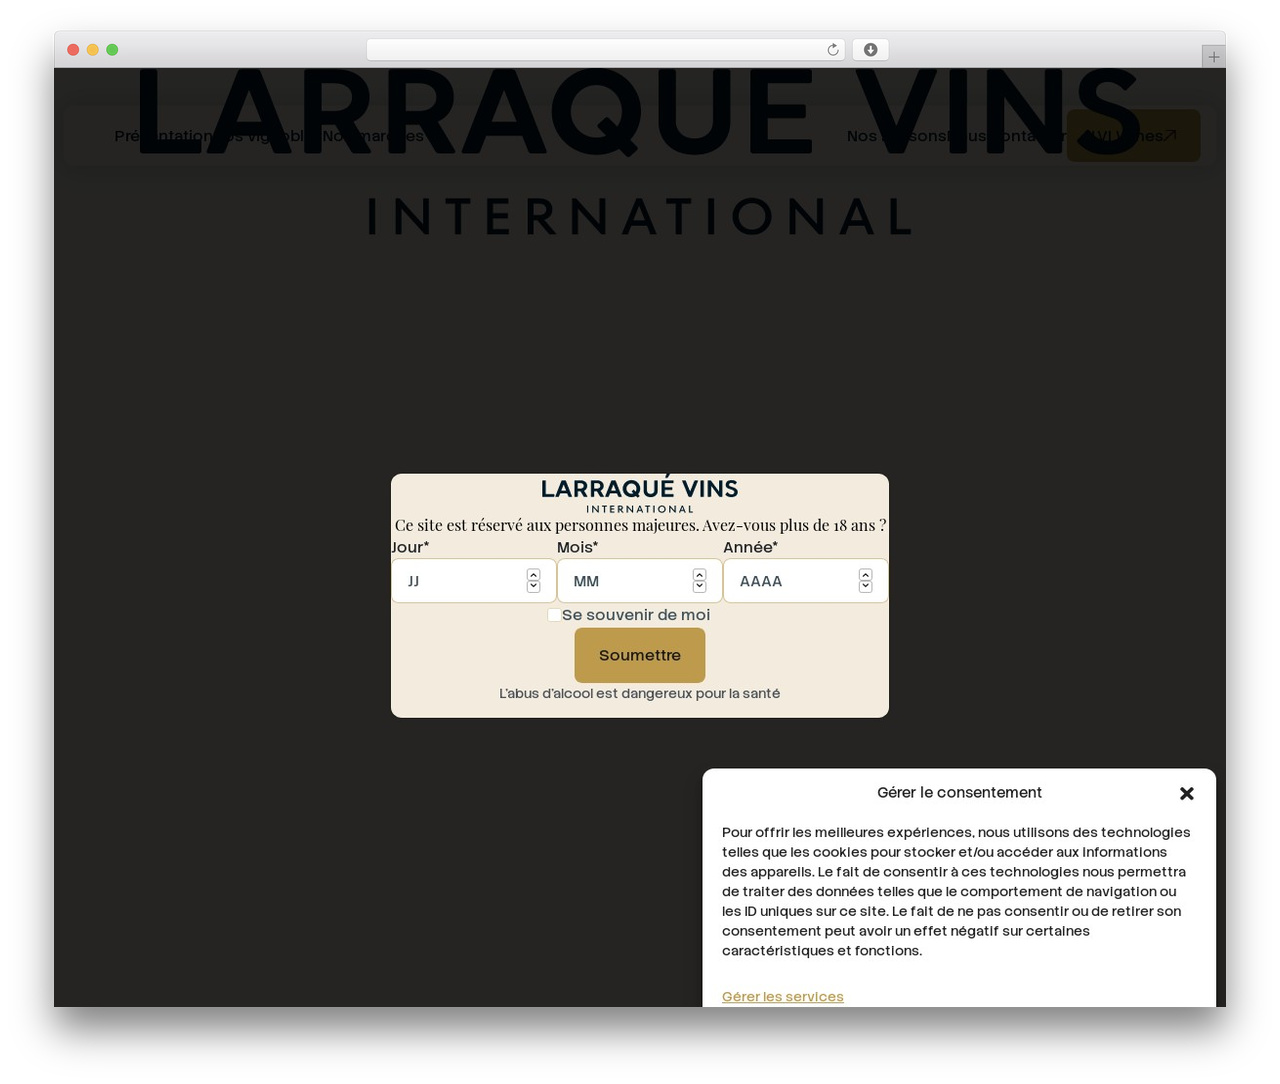The width and height of the screenshot is (1280, 1084).
Task: Tick the 'Se souvenir de moi' checkbox
Action: [554, 615]
